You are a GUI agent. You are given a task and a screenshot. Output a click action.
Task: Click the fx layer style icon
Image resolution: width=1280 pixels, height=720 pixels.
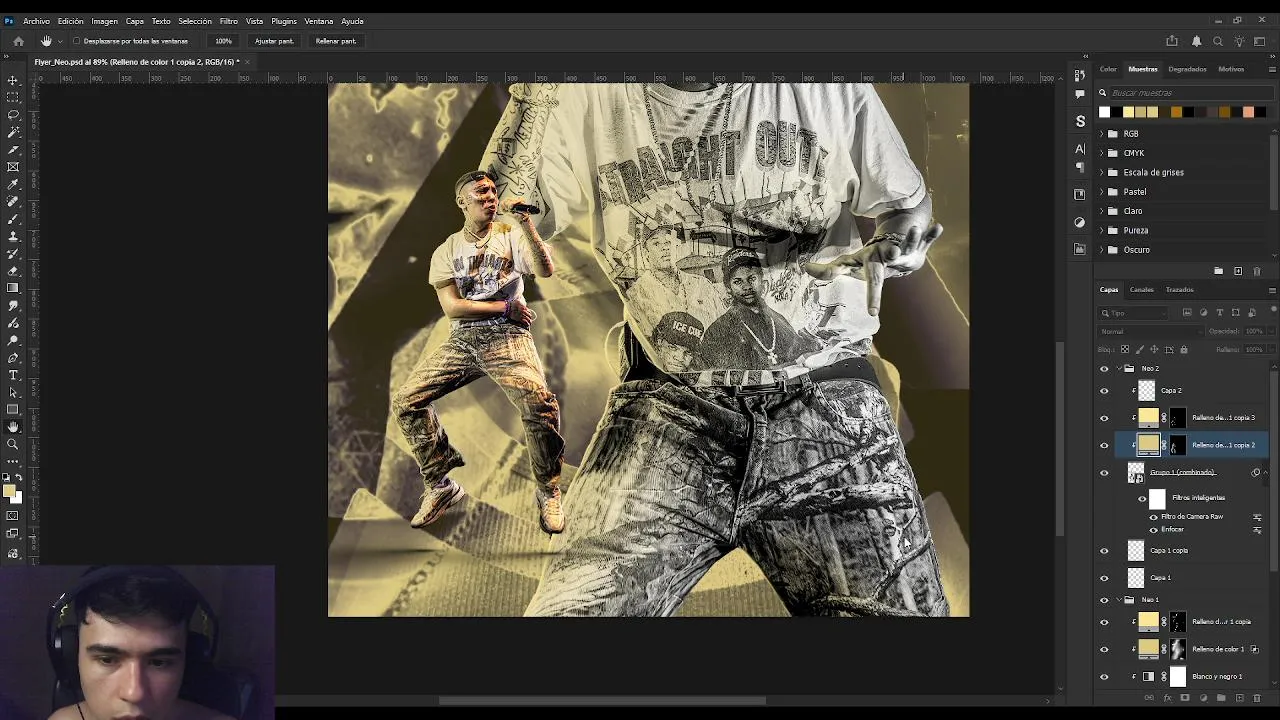point(1167,698)
